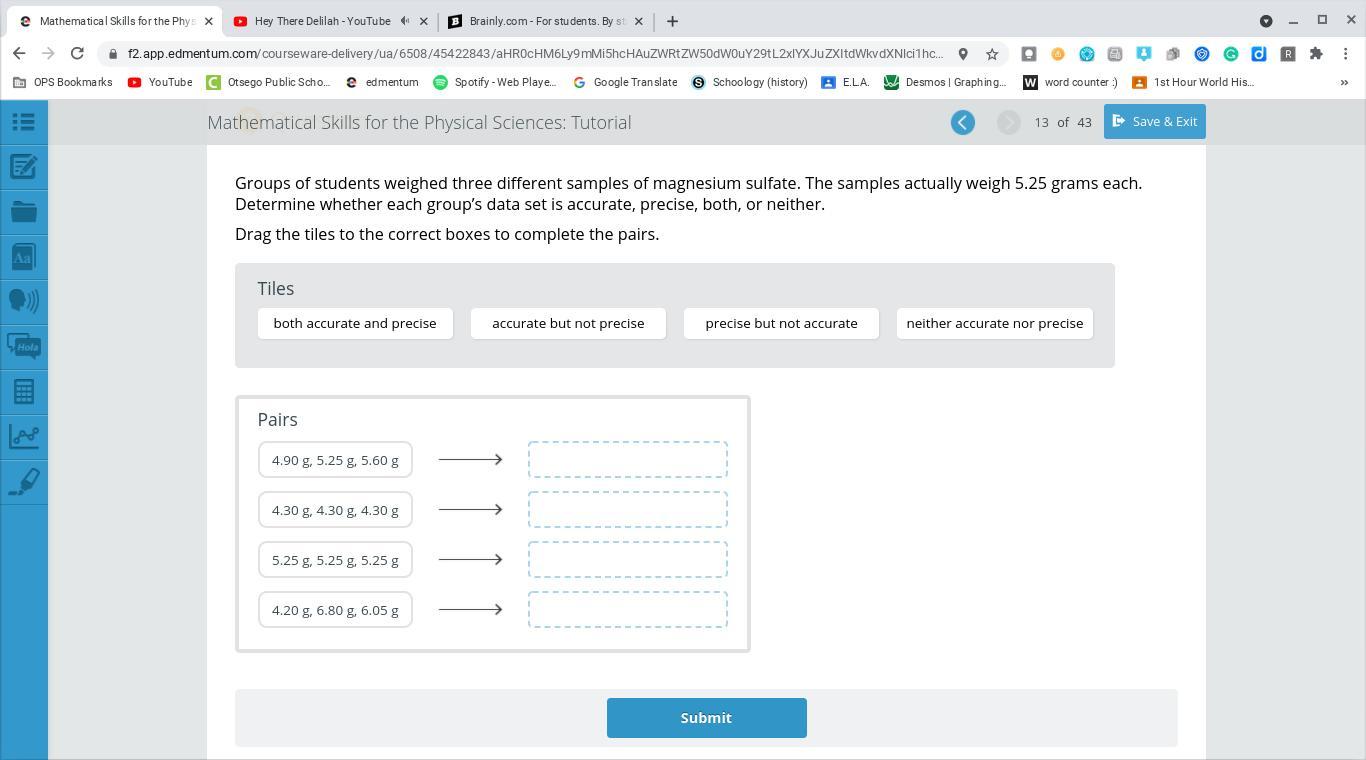
Task: Click the '4.30 g, 4.30 g, 4.30 g' data set
Action: 335,510
